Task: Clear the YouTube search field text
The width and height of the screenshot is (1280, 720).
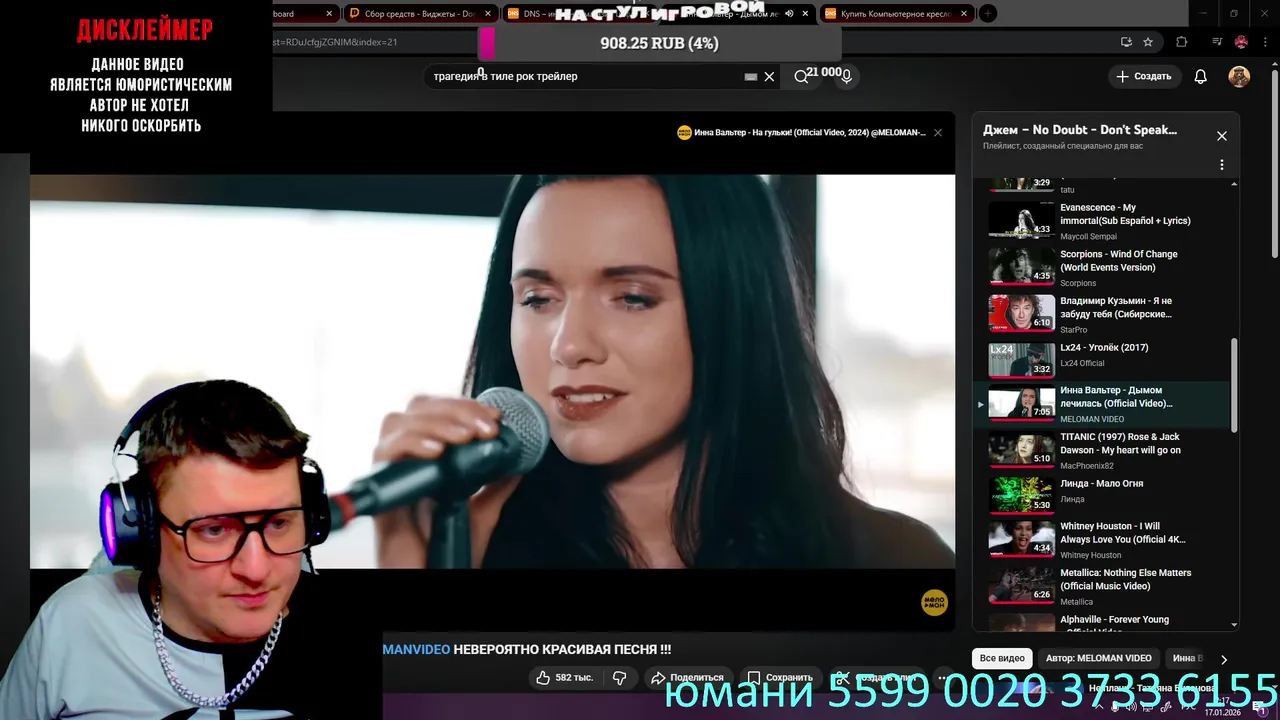Action: pyautogui.click(x=769, y=76)
